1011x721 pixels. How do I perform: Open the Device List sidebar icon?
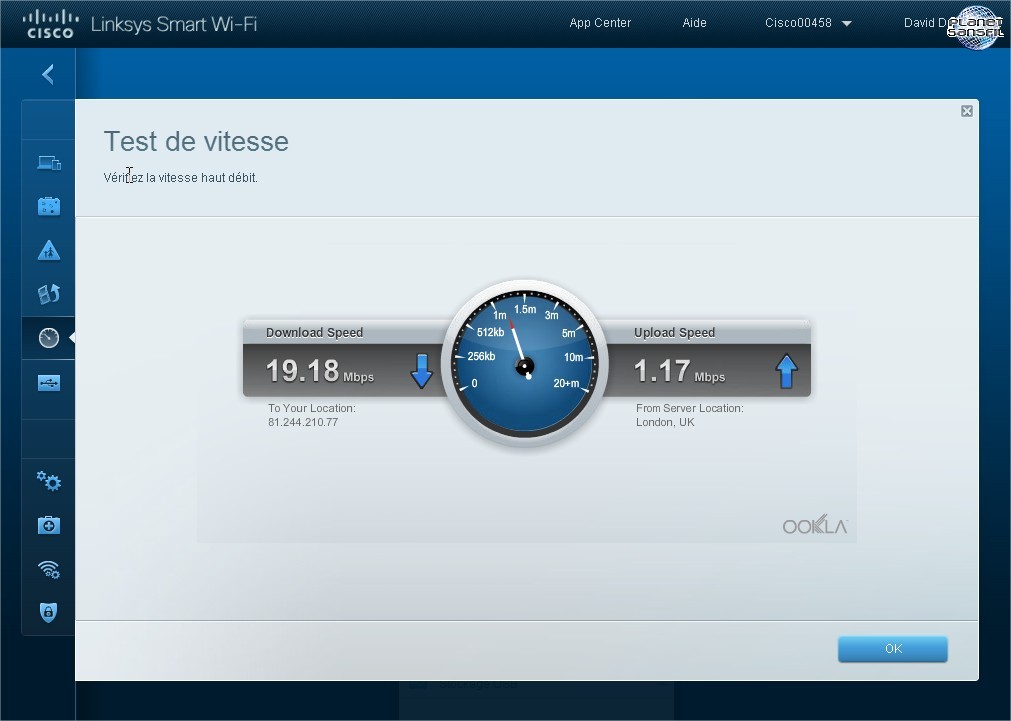(49, 163)
